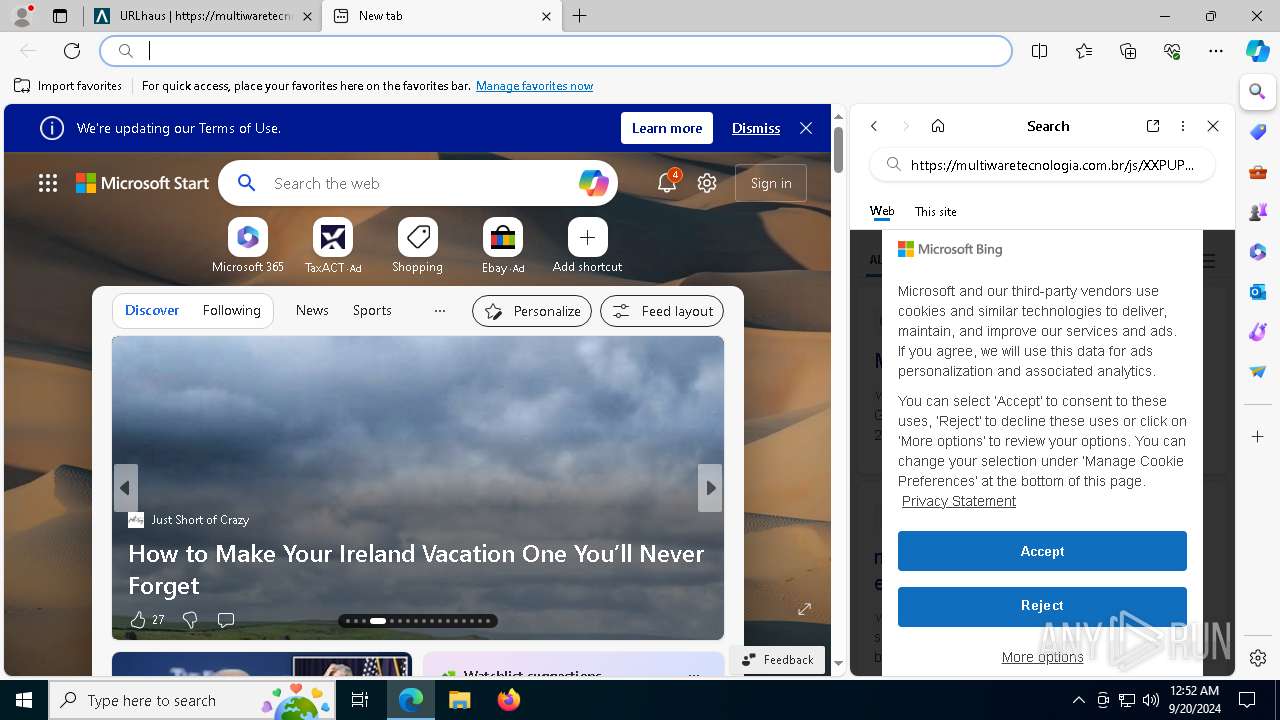Expand more feed categories ellipsis
This screenshot has width=1280, height=720.
[x=440, y=311]
